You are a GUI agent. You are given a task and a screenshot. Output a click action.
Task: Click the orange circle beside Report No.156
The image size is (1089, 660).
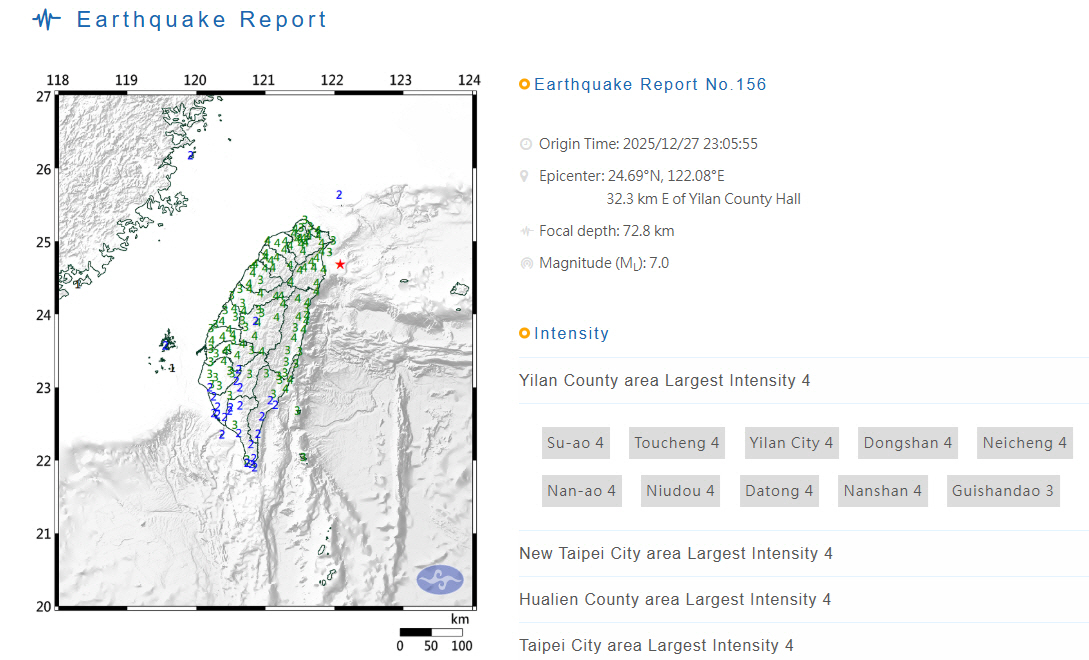pyautogui.click(x=524, y=85)
